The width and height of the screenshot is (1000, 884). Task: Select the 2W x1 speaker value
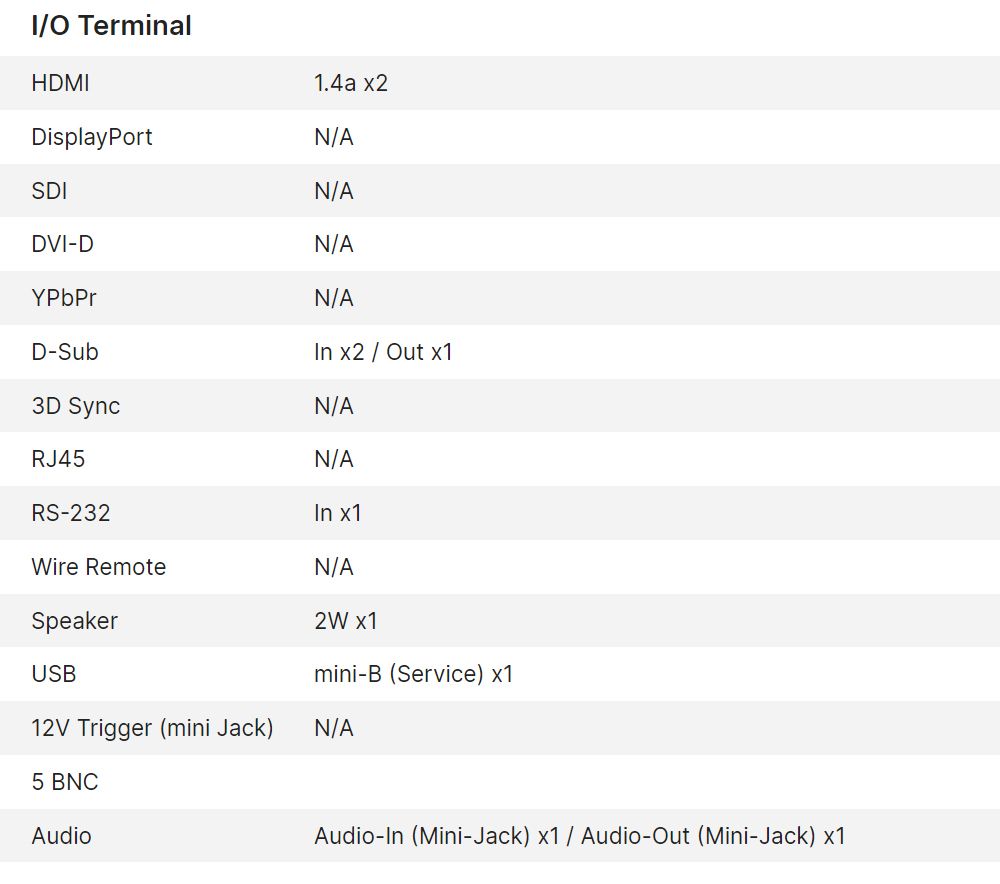[345, 621]
